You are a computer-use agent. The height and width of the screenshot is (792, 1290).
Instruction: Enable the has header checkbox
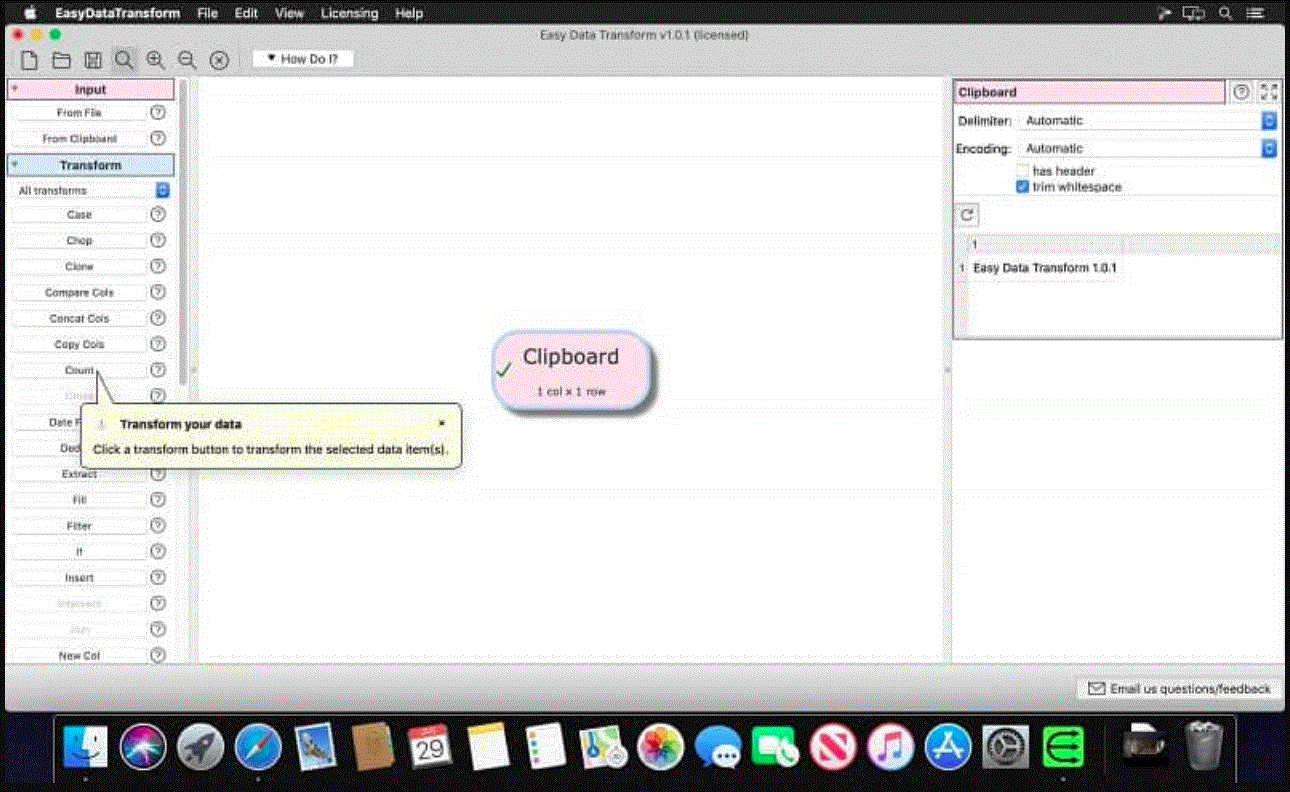[x=1023, y=171]
